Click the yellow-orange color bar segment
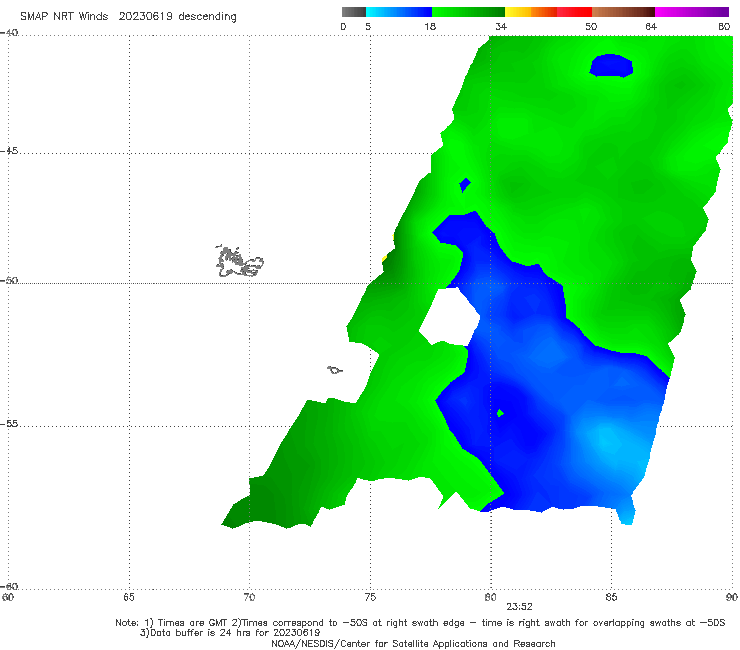Viewport: 740px width, 650px height. coord(531,12)
